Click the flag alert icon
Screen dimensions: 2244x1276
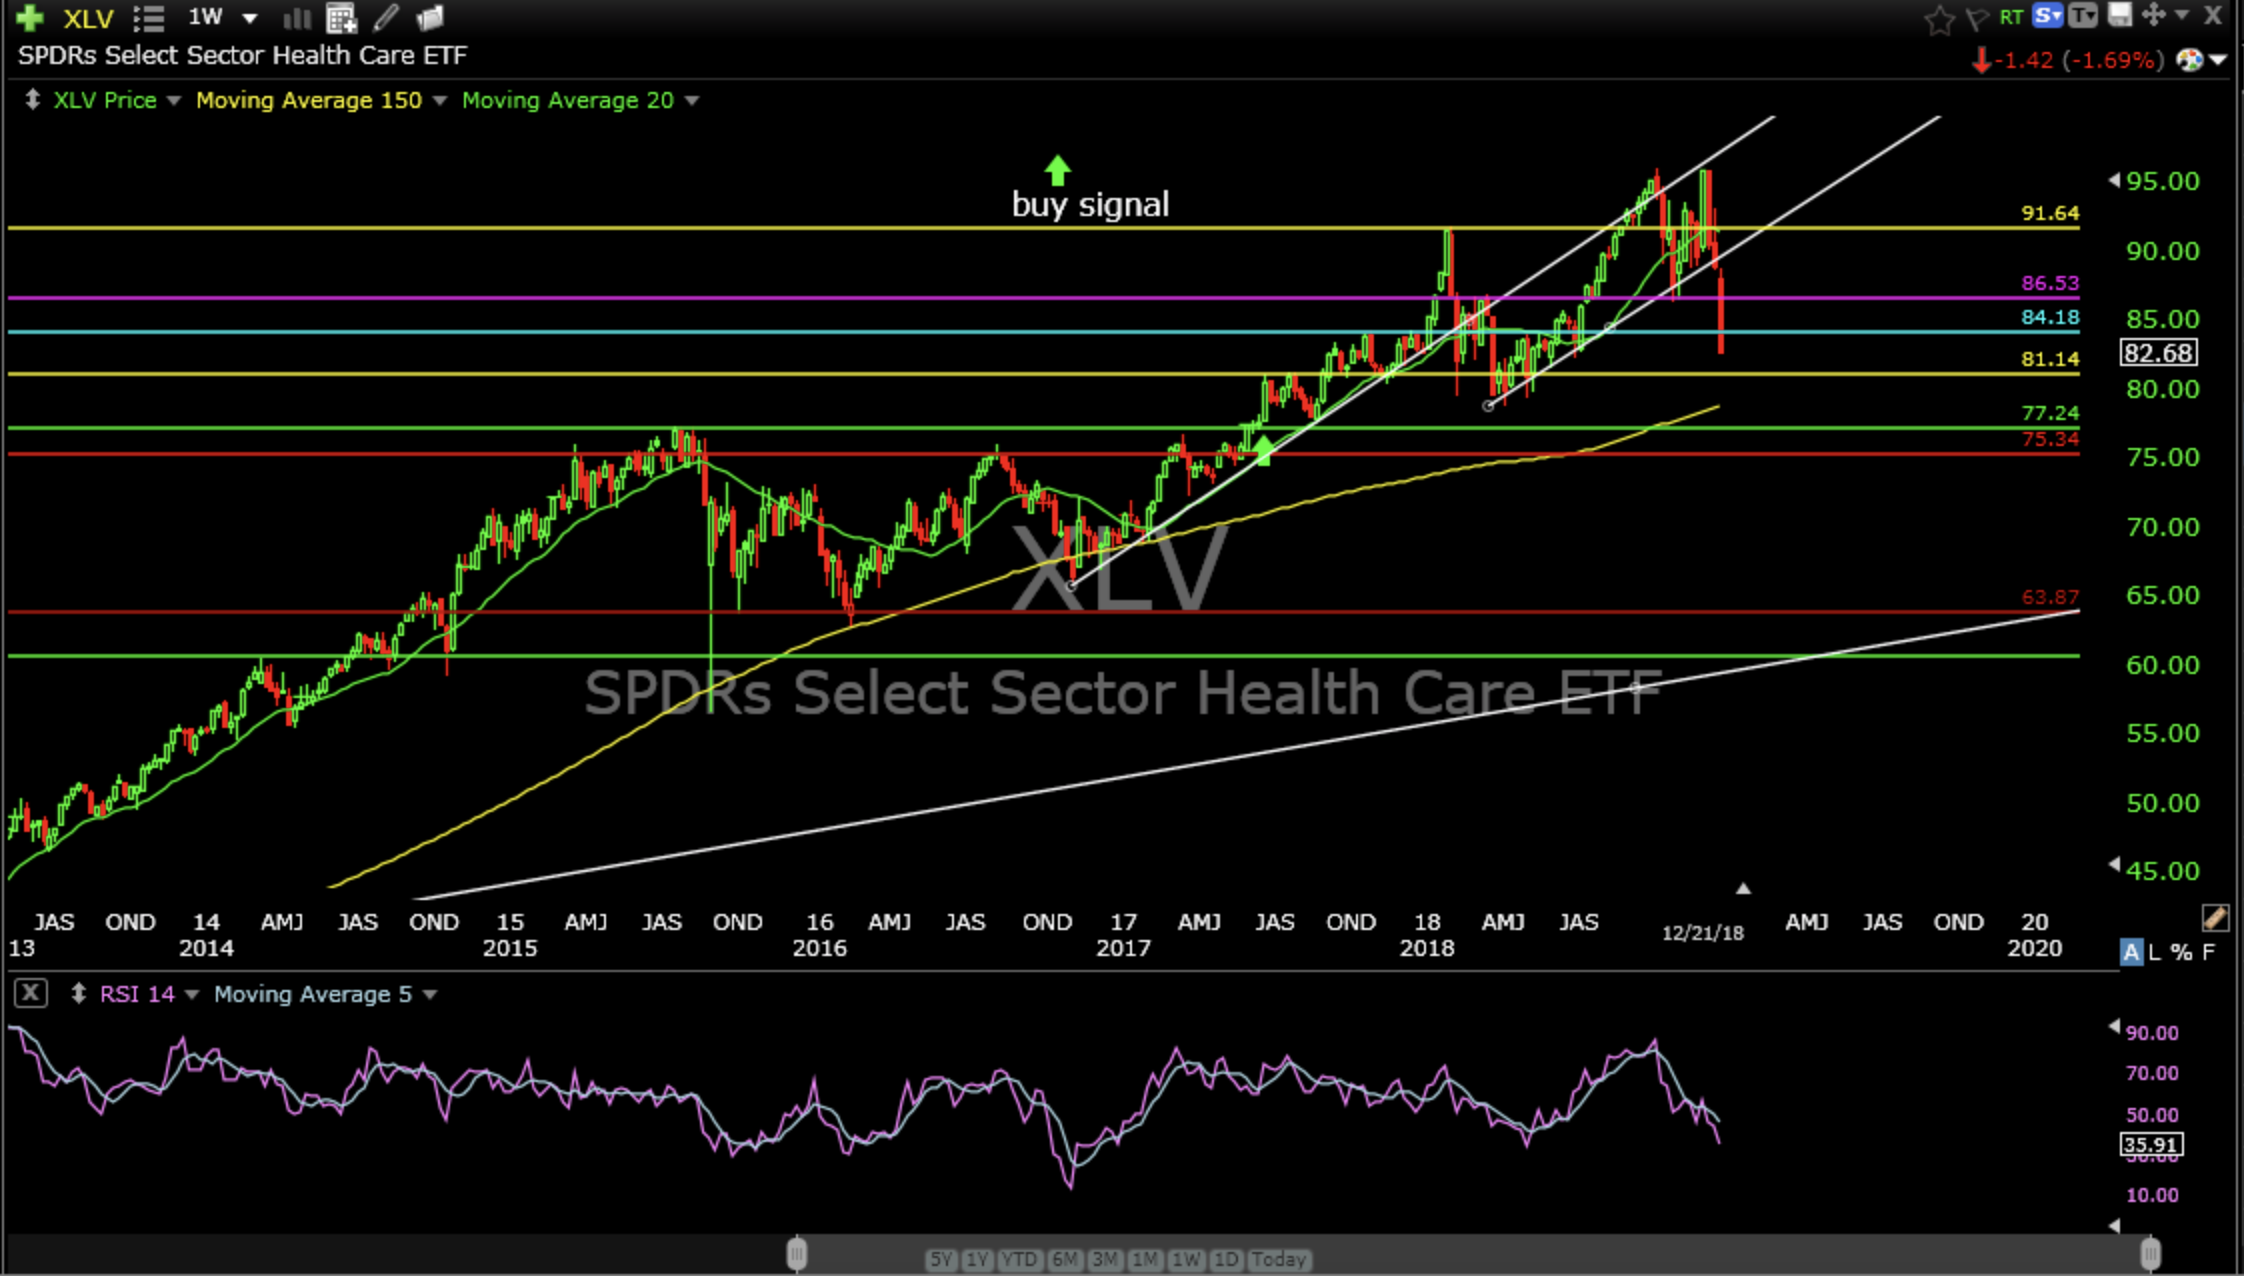tap(1977, 18)
